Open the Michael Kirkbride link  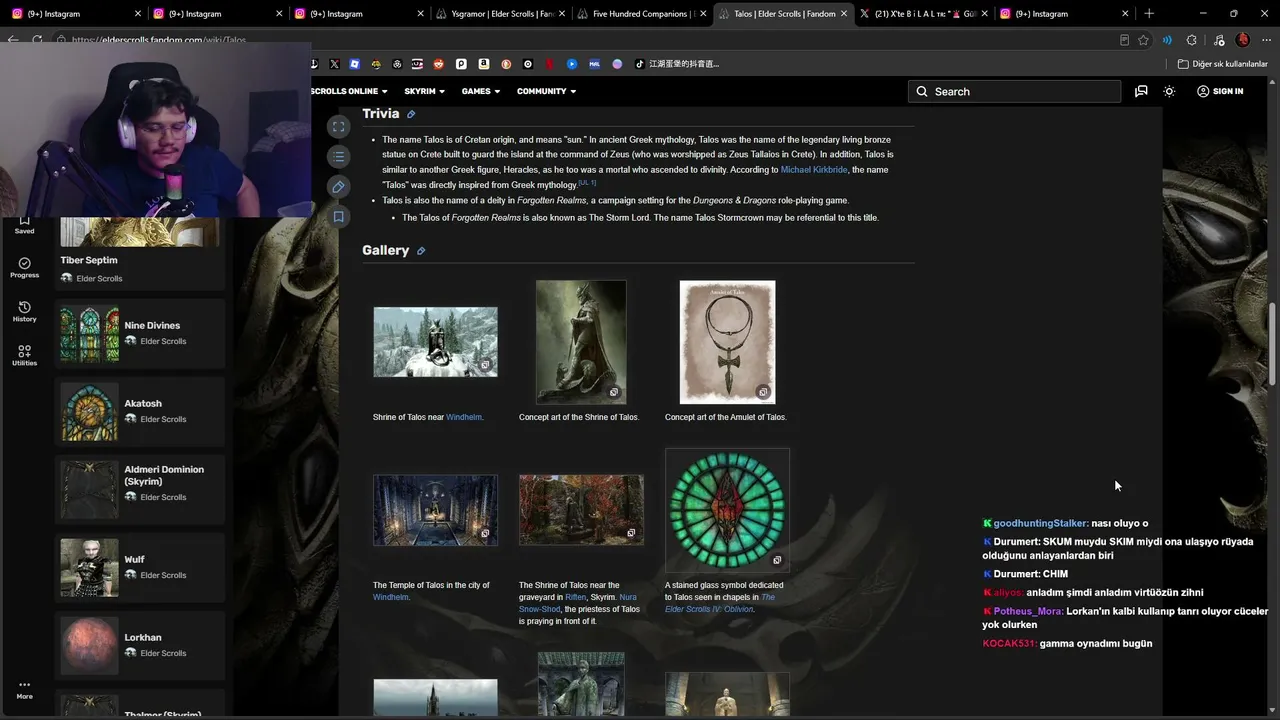click(813, 170)
